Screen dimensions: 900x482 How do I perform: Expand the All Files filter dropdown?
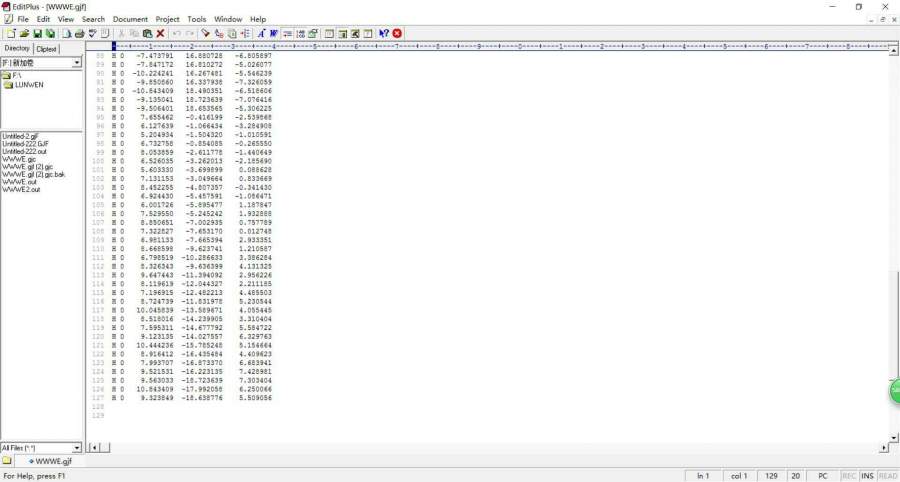click(77, 448)
